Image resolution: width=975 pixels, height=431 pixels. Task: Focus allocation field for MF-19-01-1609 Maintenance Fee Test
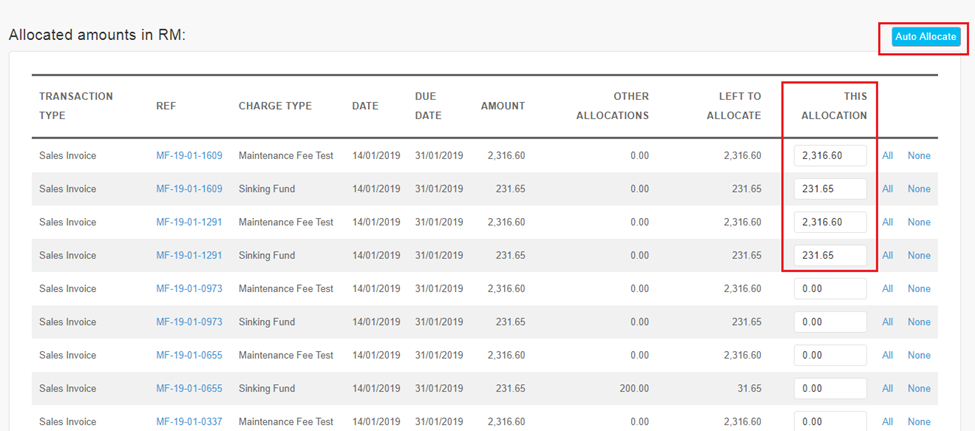point(830,156)
